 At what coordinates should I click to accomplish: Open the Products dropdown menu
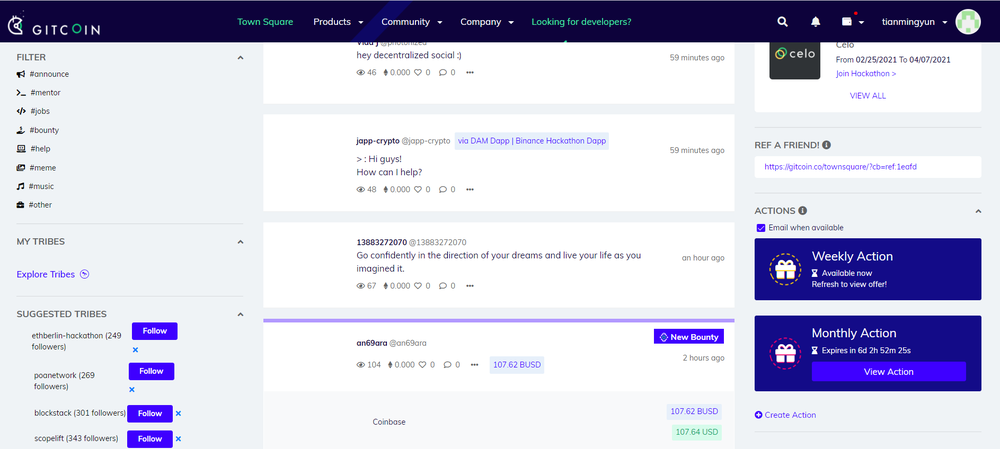click(x=338, y=22)
